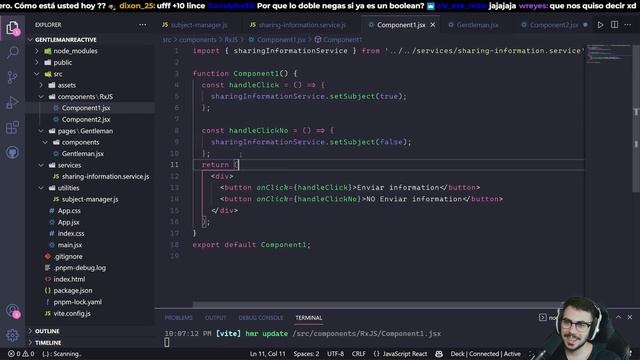Run the code with the play icon
This screenshot has width=640, height=360.
600,25
